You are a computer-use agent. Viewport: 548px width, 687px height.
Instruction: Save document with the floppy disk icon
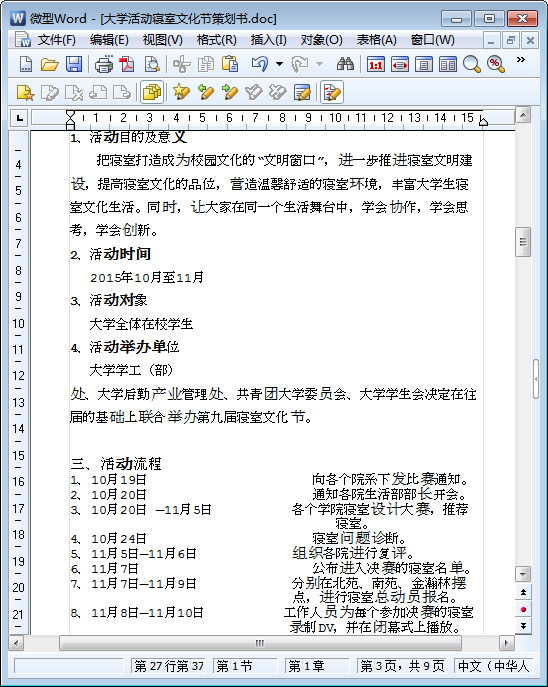(x=74, y=64)
